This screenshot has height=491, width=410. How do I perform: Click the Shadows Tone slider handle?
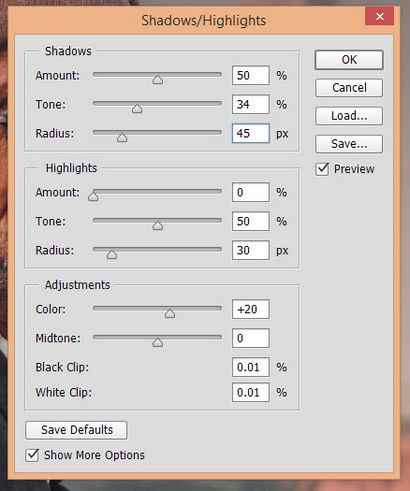137,109
